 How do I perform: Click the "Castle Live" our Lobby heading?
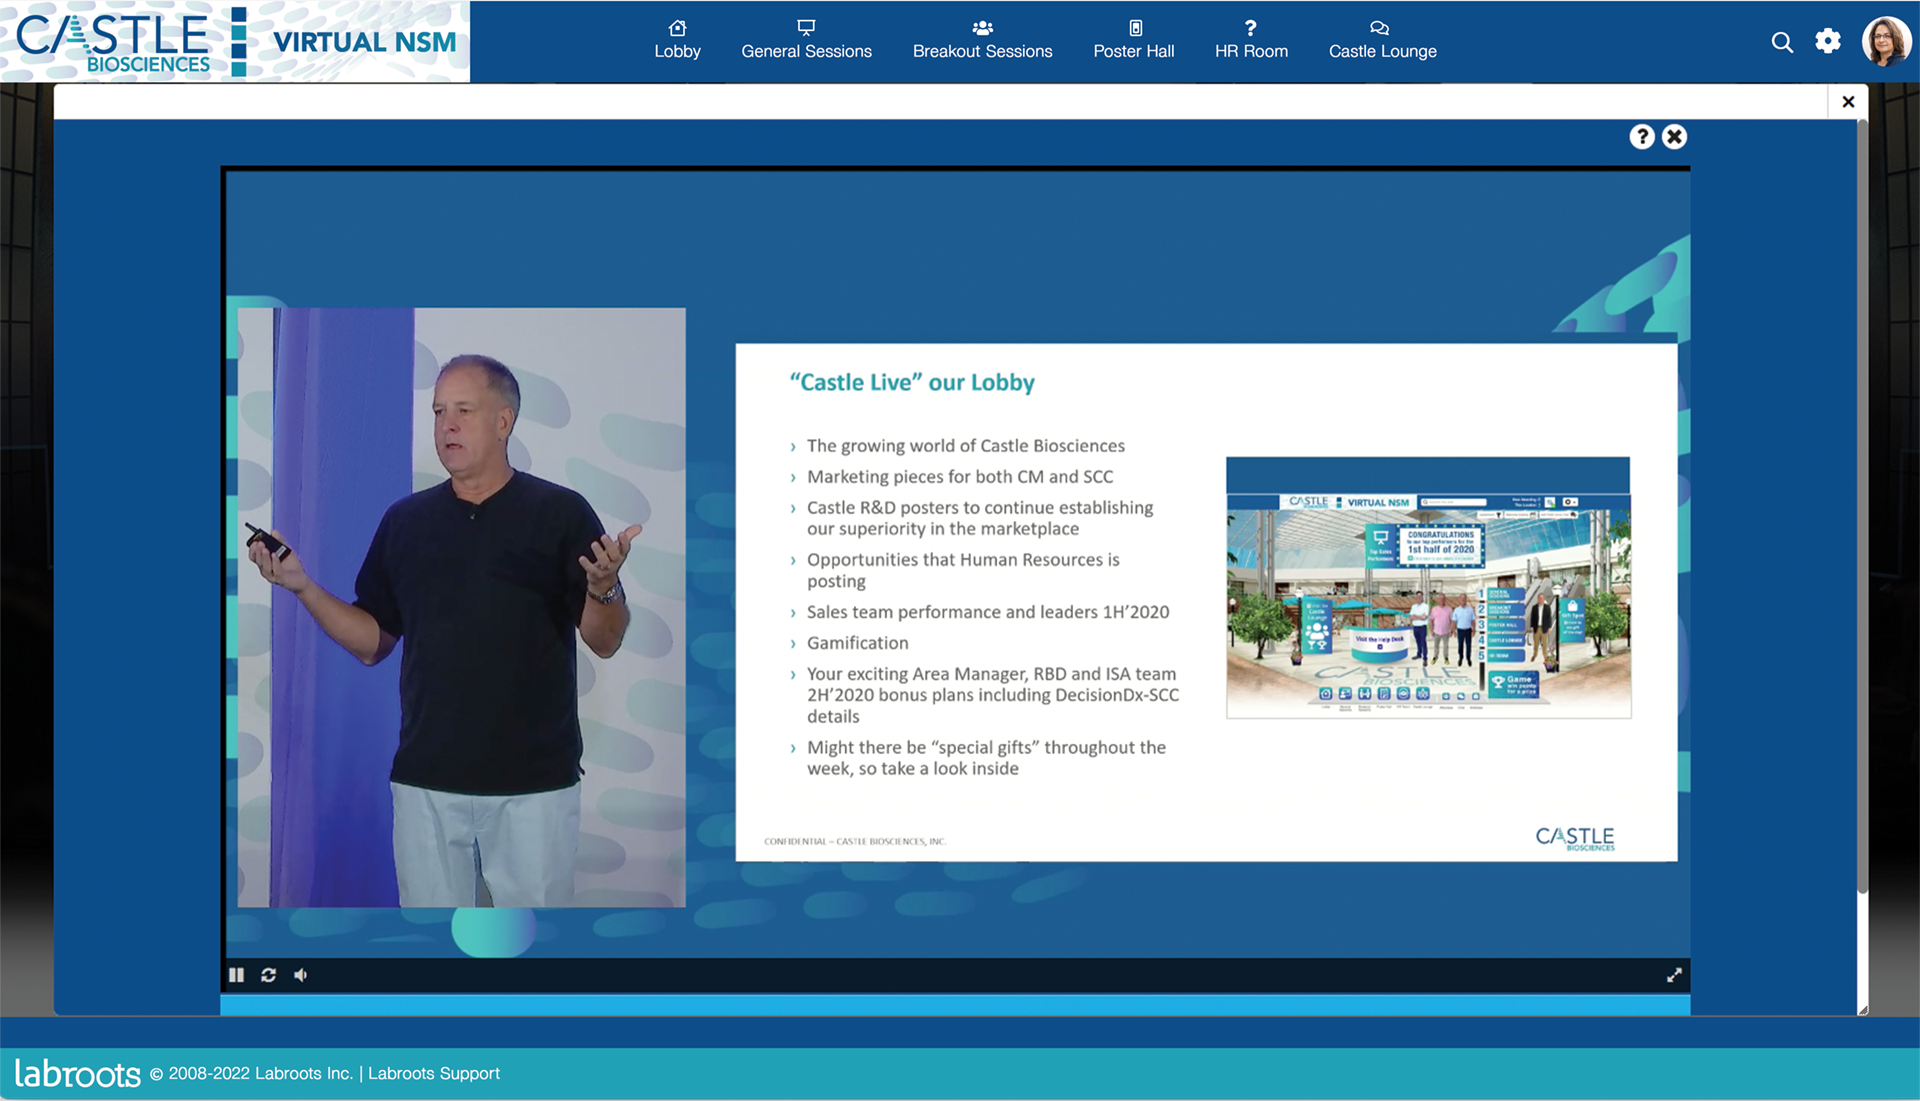tap(912, 383)
